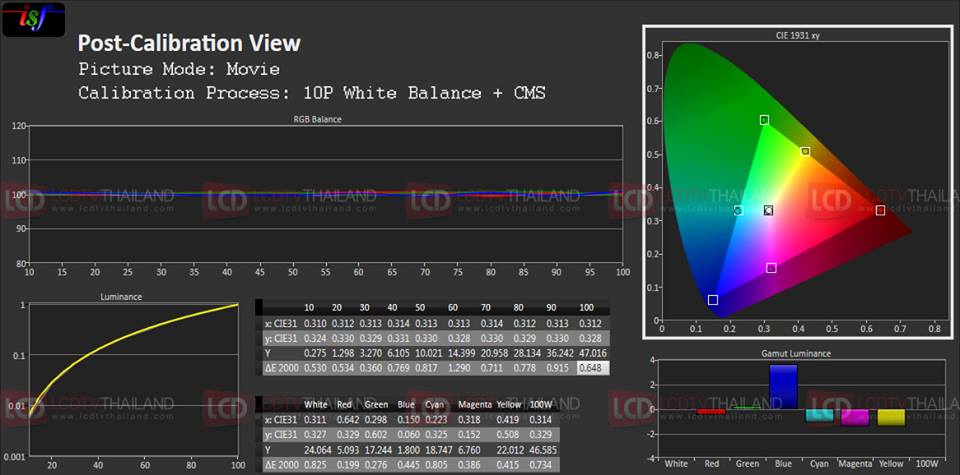
Task: Click the ISF logo in top-left corner
Action: pyautogui.click(x=35, y=17)
